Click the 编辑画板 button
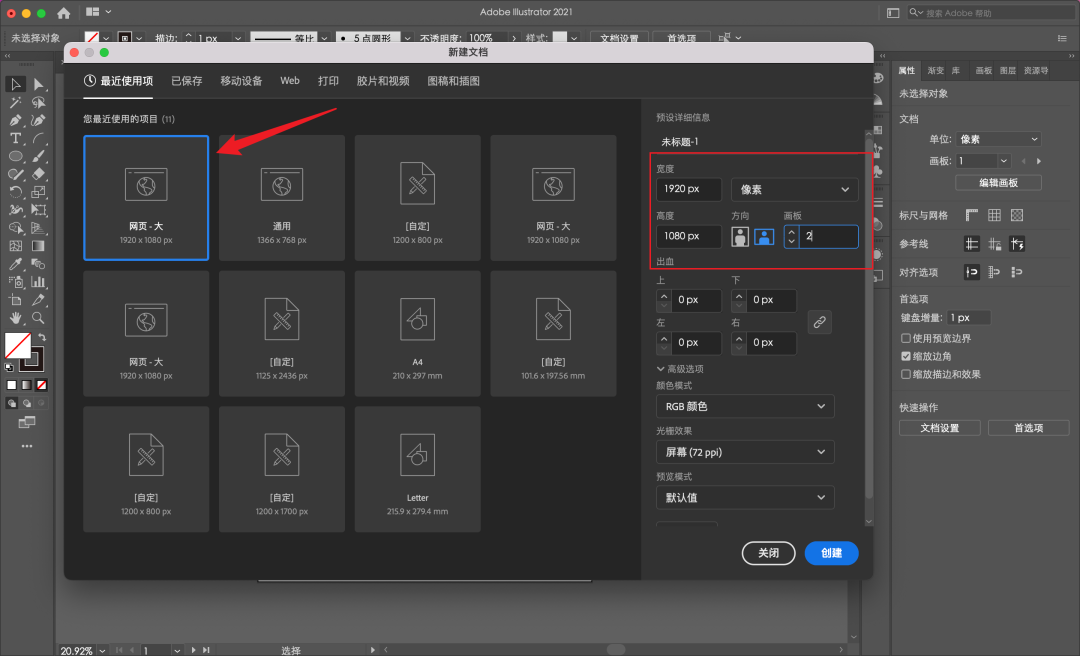This screenshot has height=656, width=1080. [998, 183]
